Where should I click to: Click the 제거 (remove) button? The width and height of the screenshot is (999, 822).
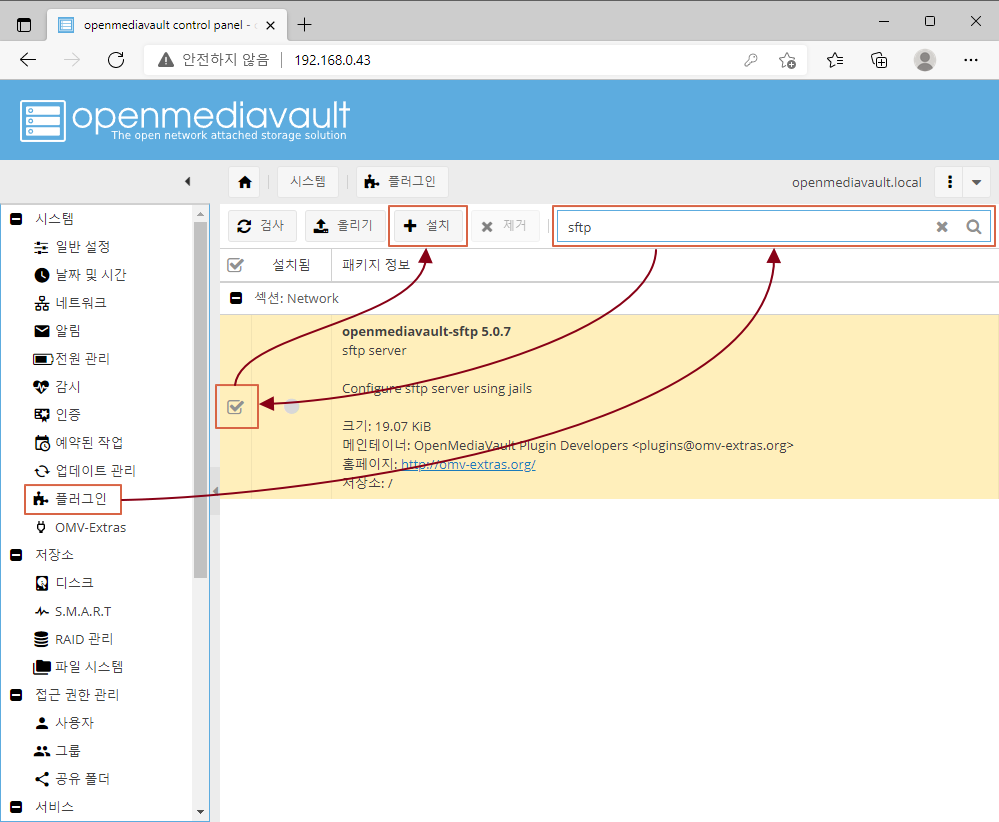(505, 226)
